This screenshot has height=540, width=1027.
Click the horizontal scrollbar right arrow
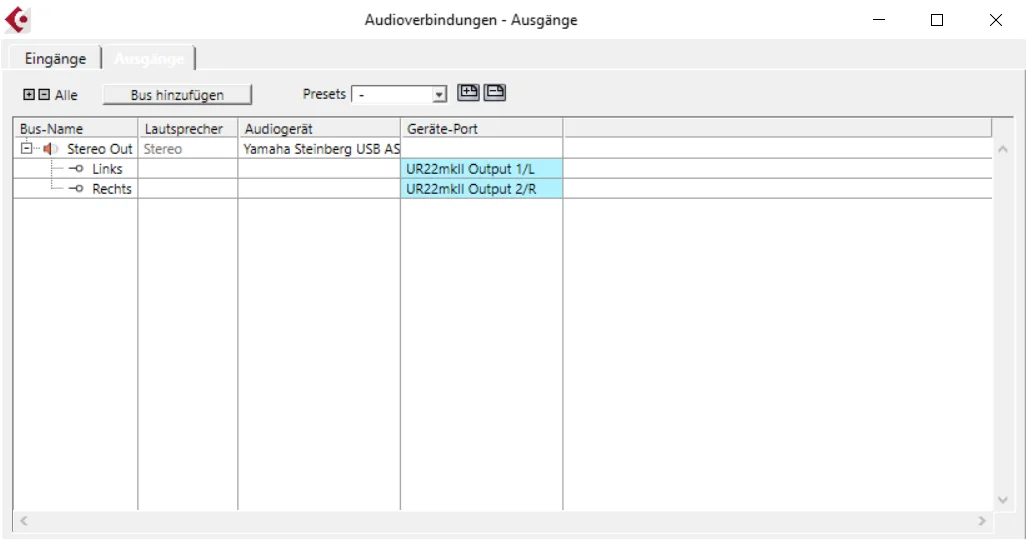[982, 521]
